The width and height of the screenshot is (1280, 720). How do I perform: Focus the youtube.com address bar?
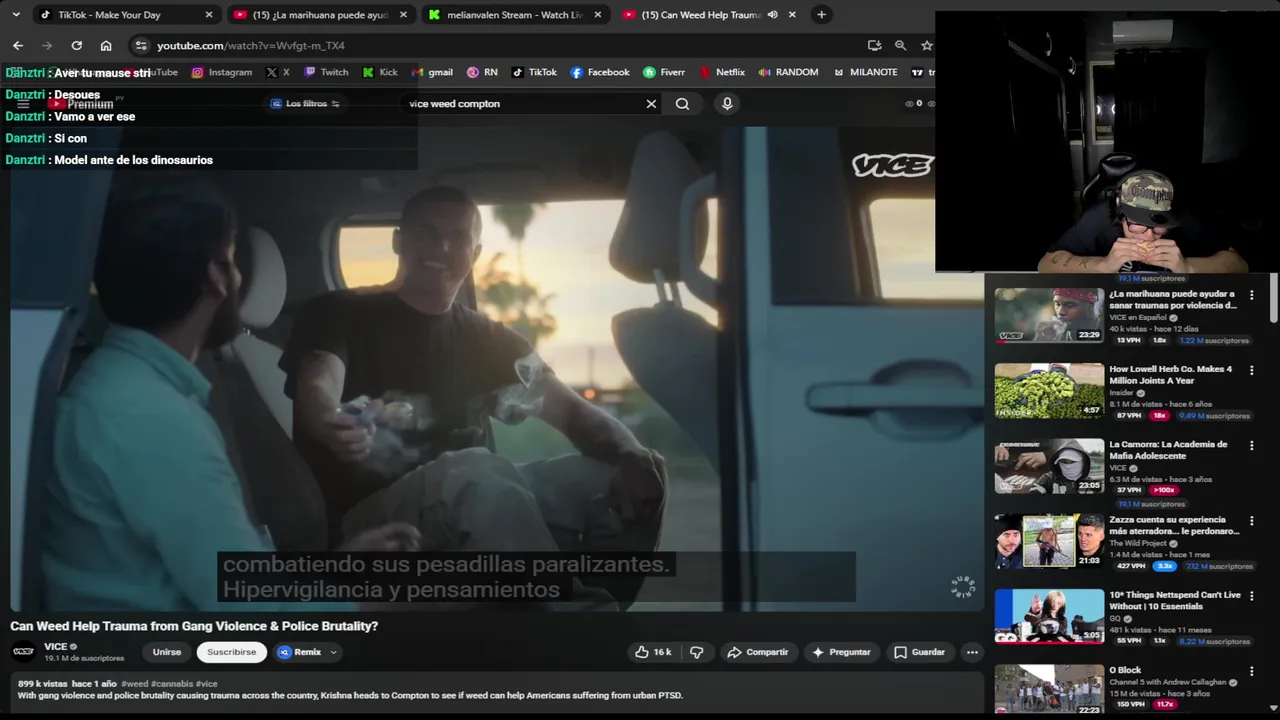click(x=500, y=45)
